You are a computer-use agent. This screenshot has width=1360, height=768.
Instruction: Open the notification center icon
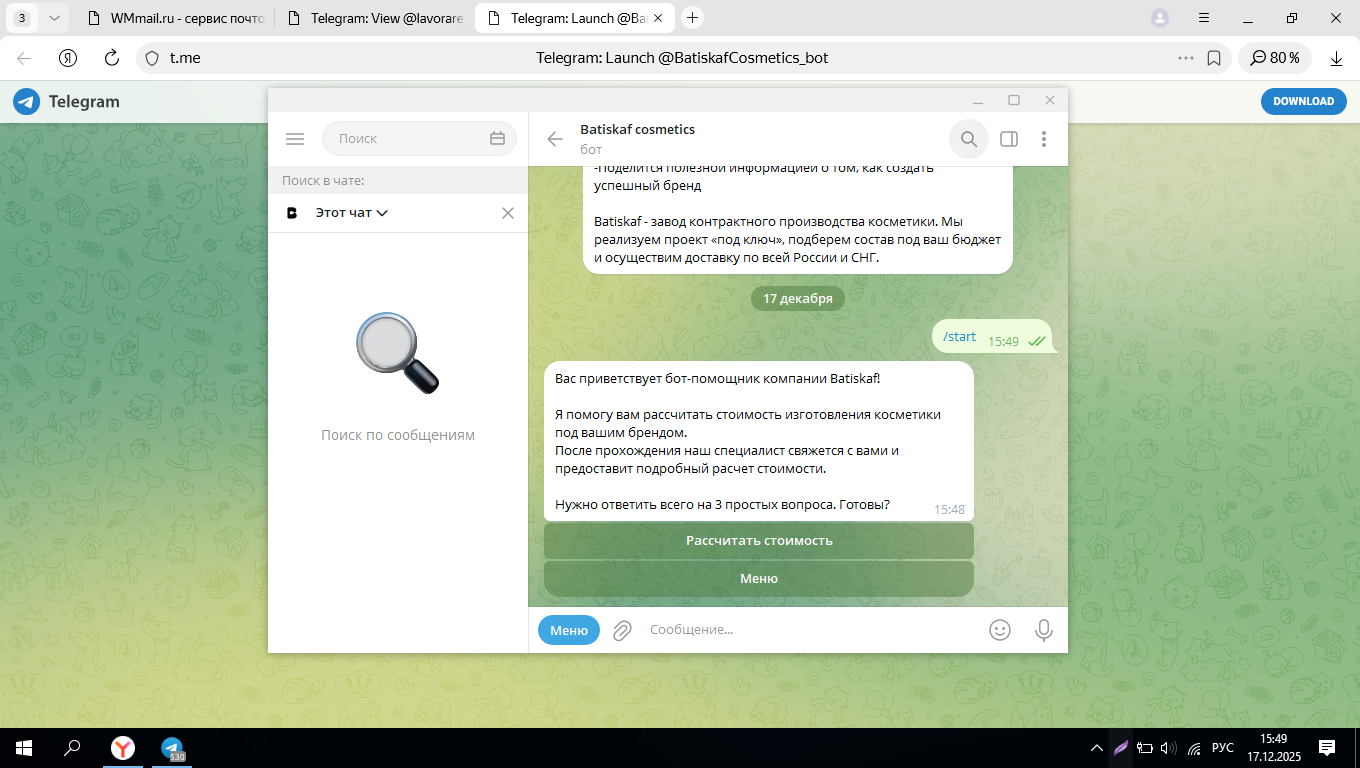pos(1327,748)
